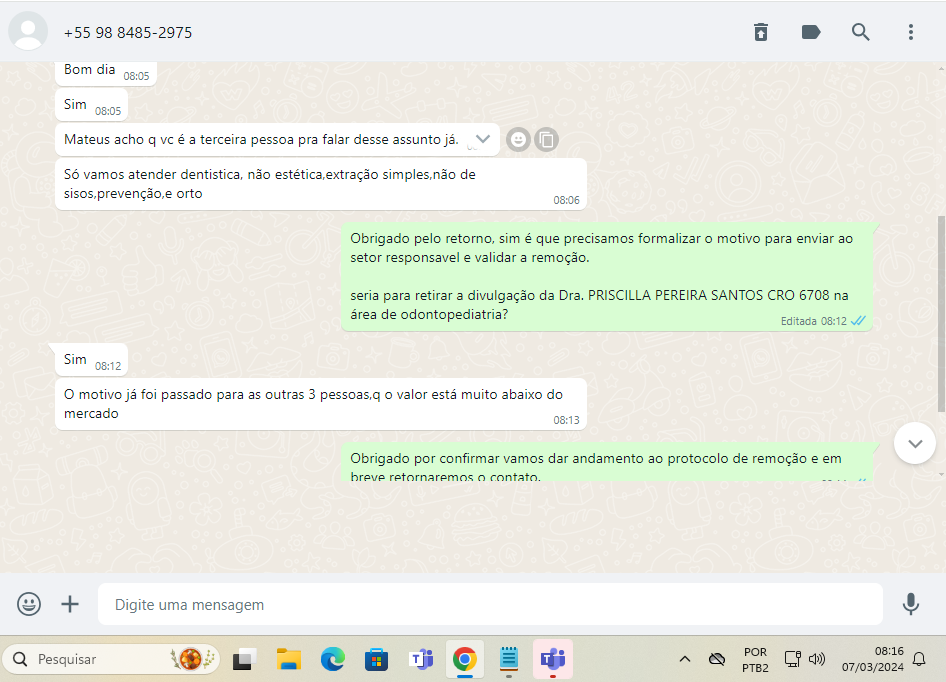React with emoji to Mateus message
The image size is (946, 682).
coord(518,140)
